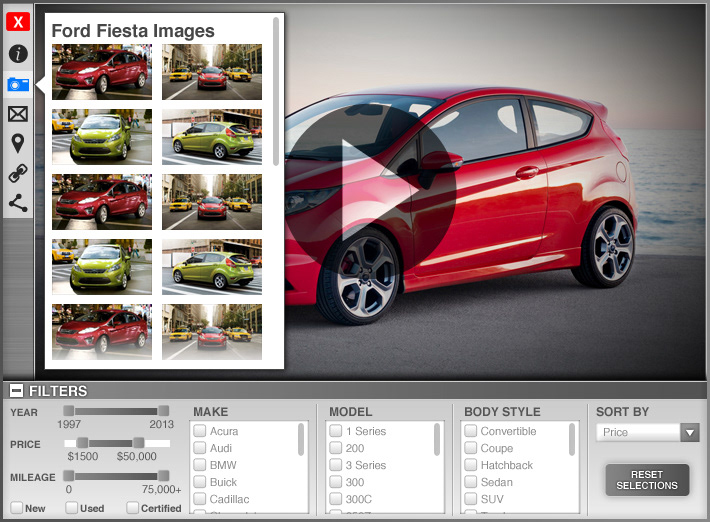Click the PRICE slider $50,000 handle
Viewport: 710px width, 522px height.
(x=139, y=443)
